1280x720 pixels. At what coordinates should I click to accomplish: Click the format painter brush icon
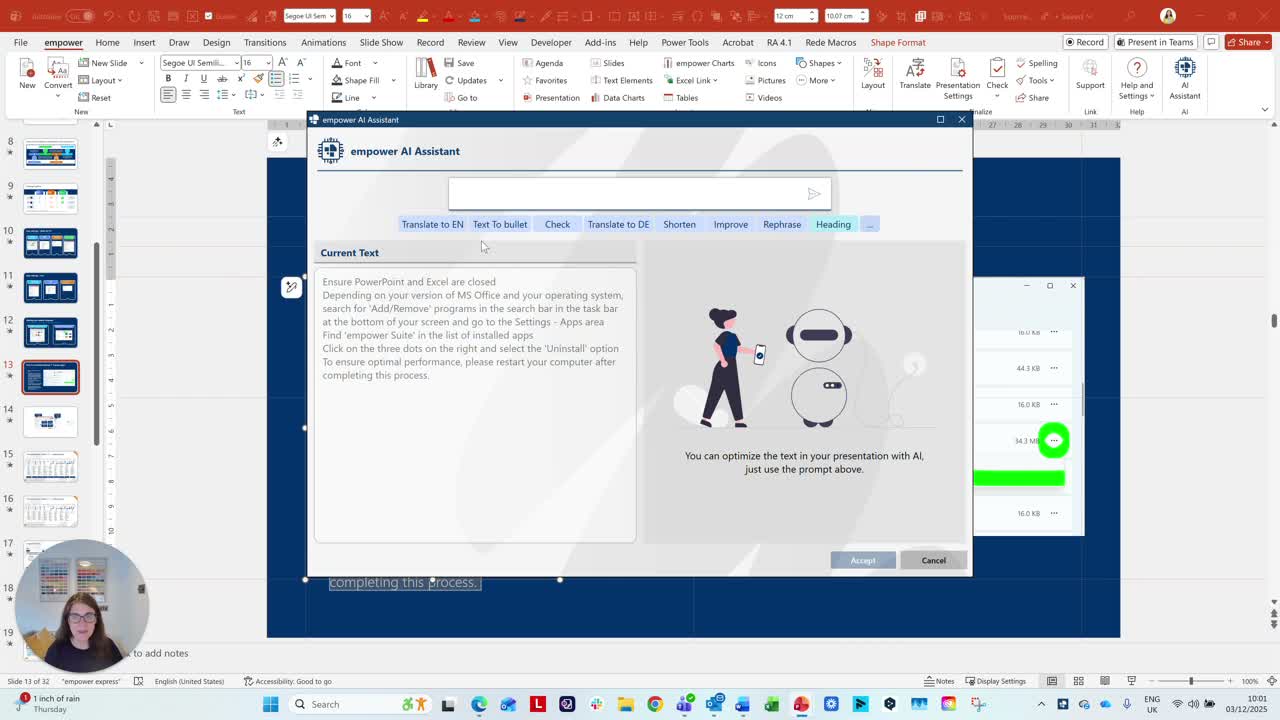tap(259, 79)
